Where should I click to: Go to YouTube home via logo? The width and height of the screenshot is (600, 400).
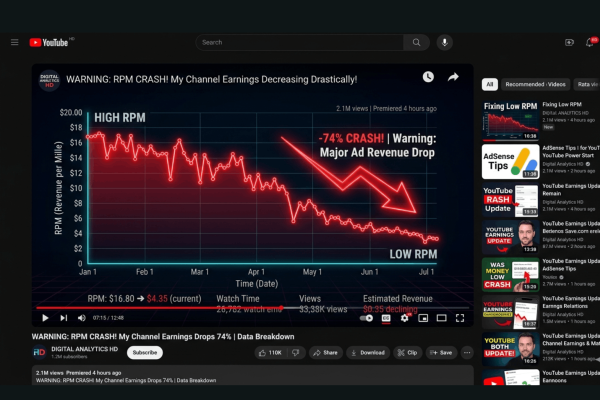49,42
